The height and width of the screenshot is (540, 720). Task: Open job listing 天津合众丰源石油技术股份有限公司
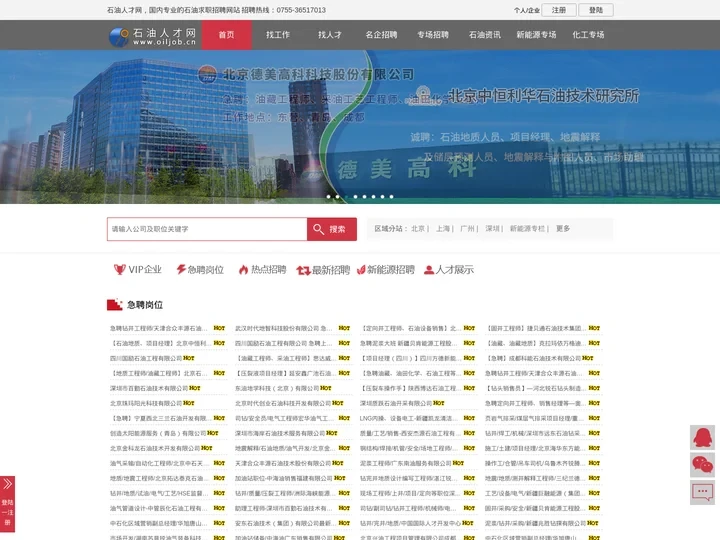283,463
